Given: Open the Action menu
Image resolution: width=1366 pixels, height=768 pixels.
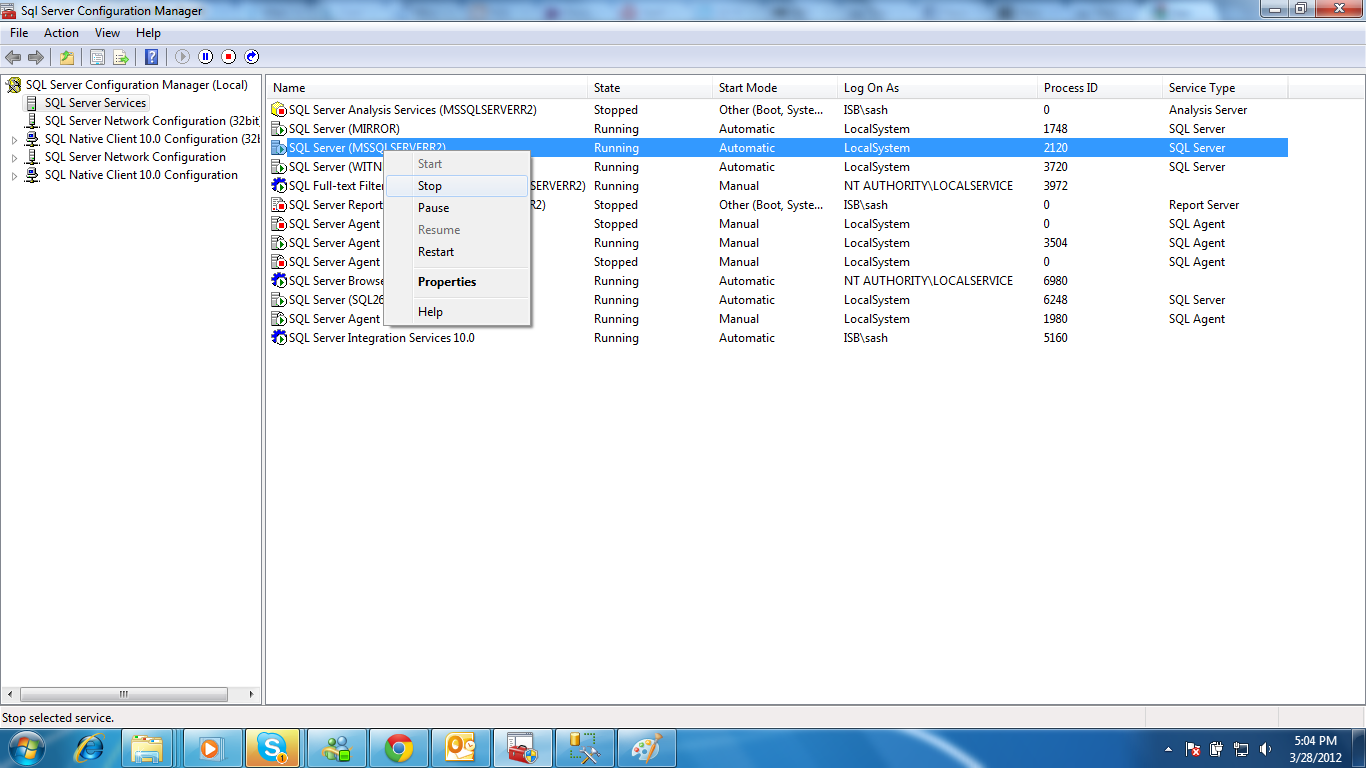Looking at the screenshot, I should tap(61, 33).
